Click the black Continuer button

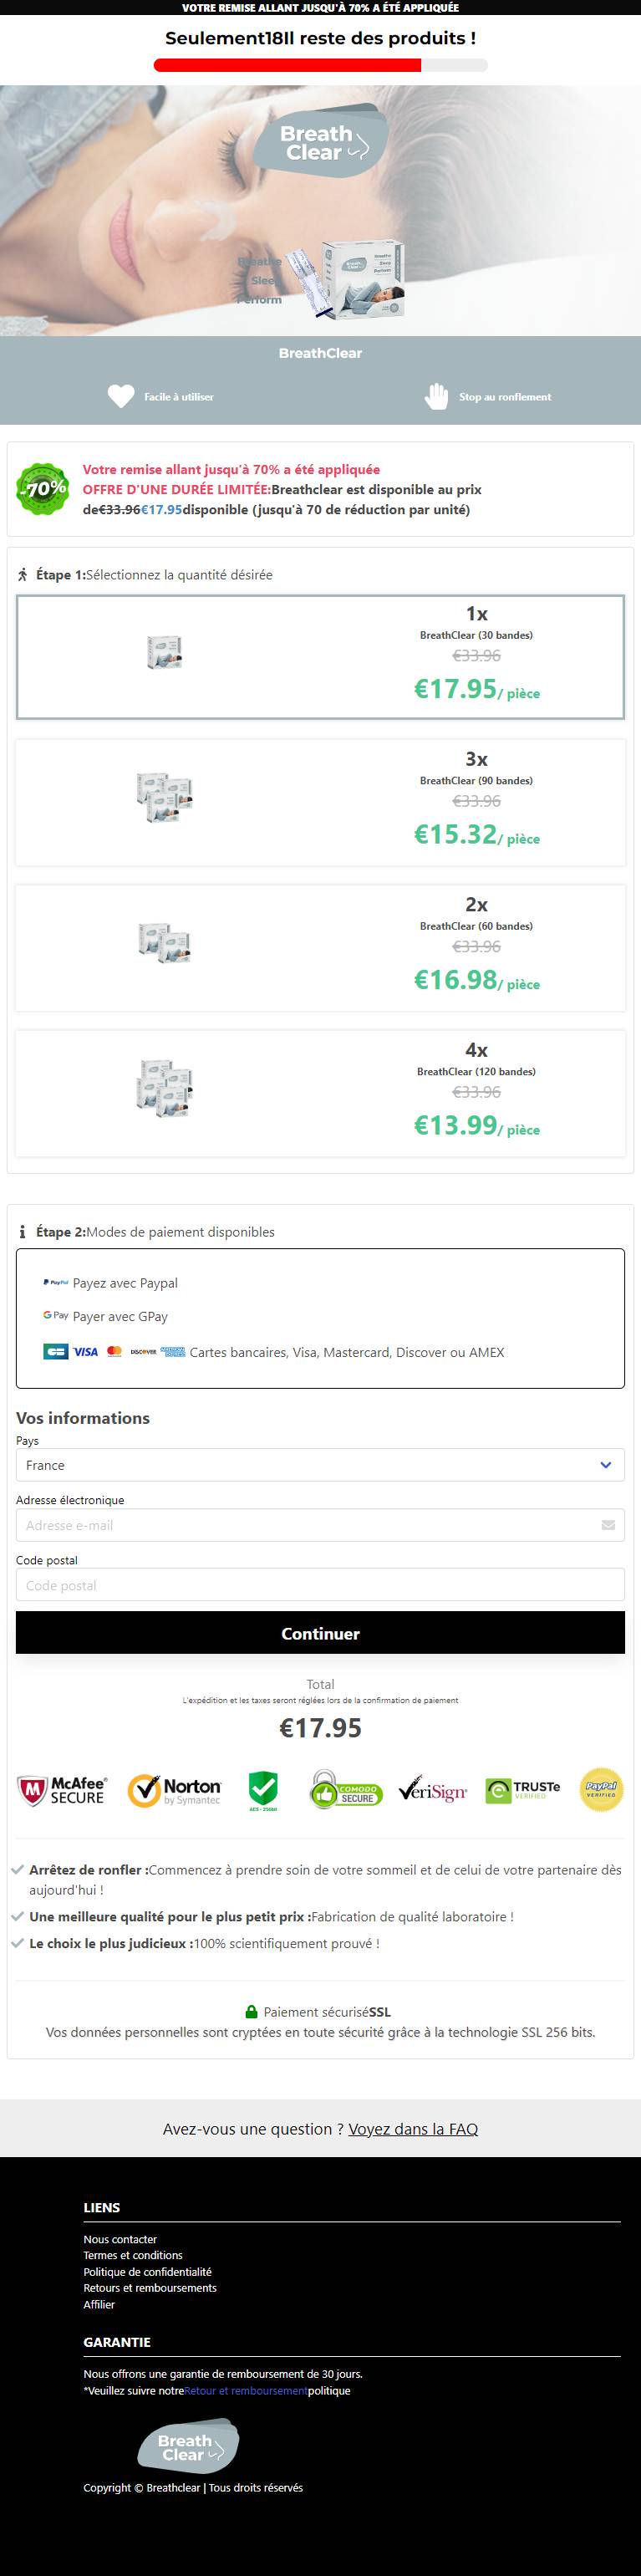pyautogui.click(x=320, y=1633)
